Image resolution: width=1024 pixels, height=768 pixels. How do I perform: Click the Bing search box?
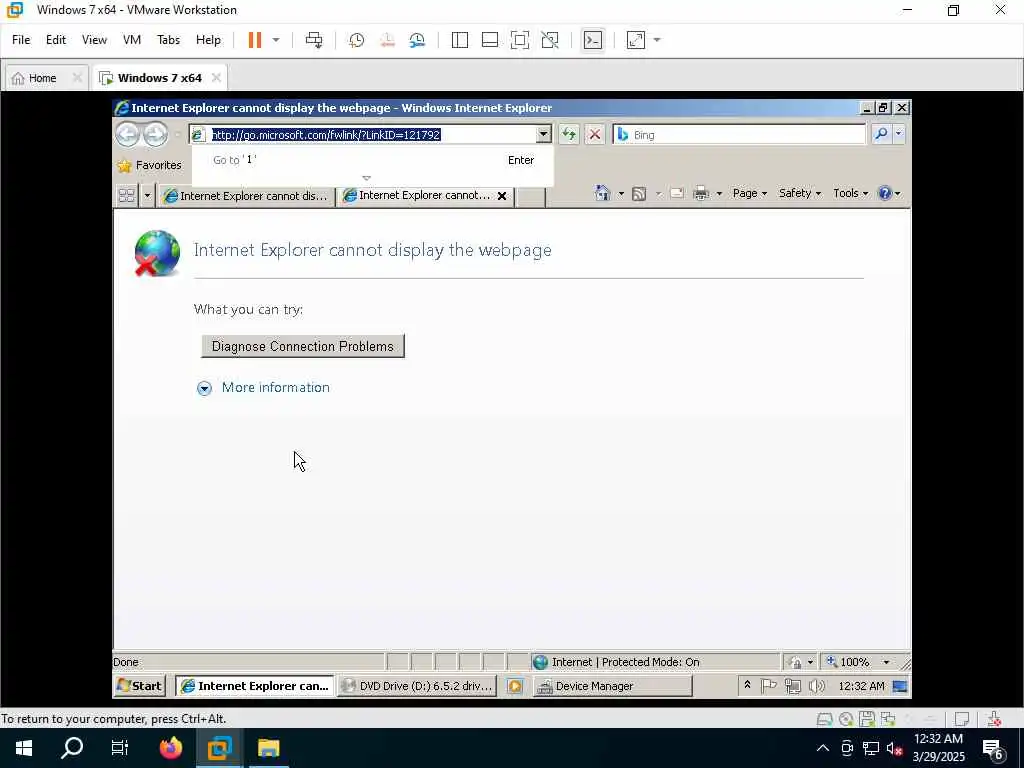click(x=739, y=135)
